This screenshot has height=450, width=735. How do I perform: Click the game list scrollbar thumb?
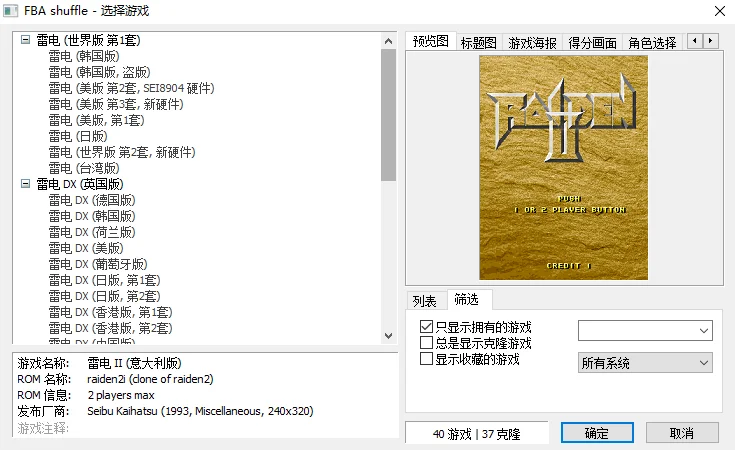(x=388, y=115)
